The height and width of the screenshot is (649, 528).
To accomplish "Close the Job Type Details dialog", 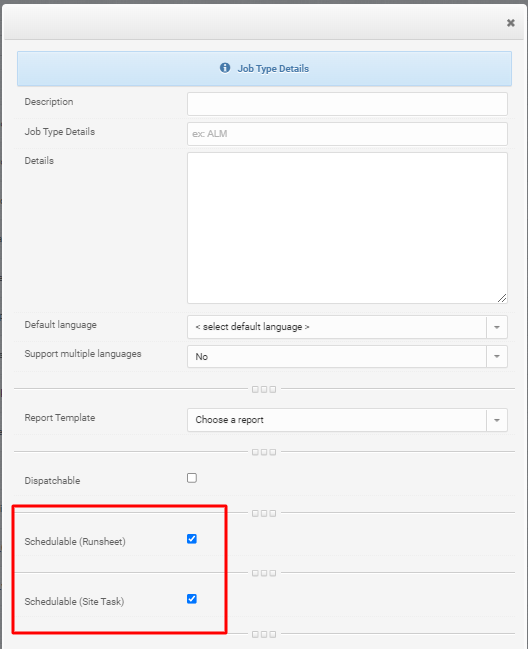I will pos(511,23).
